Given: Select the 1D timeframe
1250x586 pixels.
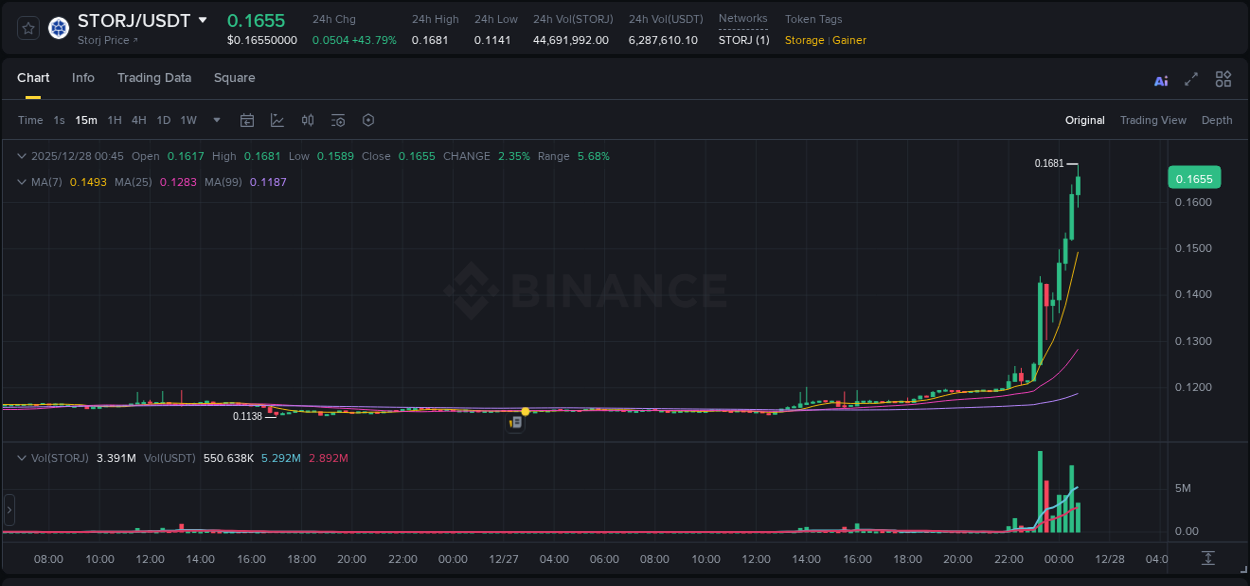Looking at the screenshot, I should pyautogui.click(x=163, y=120).
